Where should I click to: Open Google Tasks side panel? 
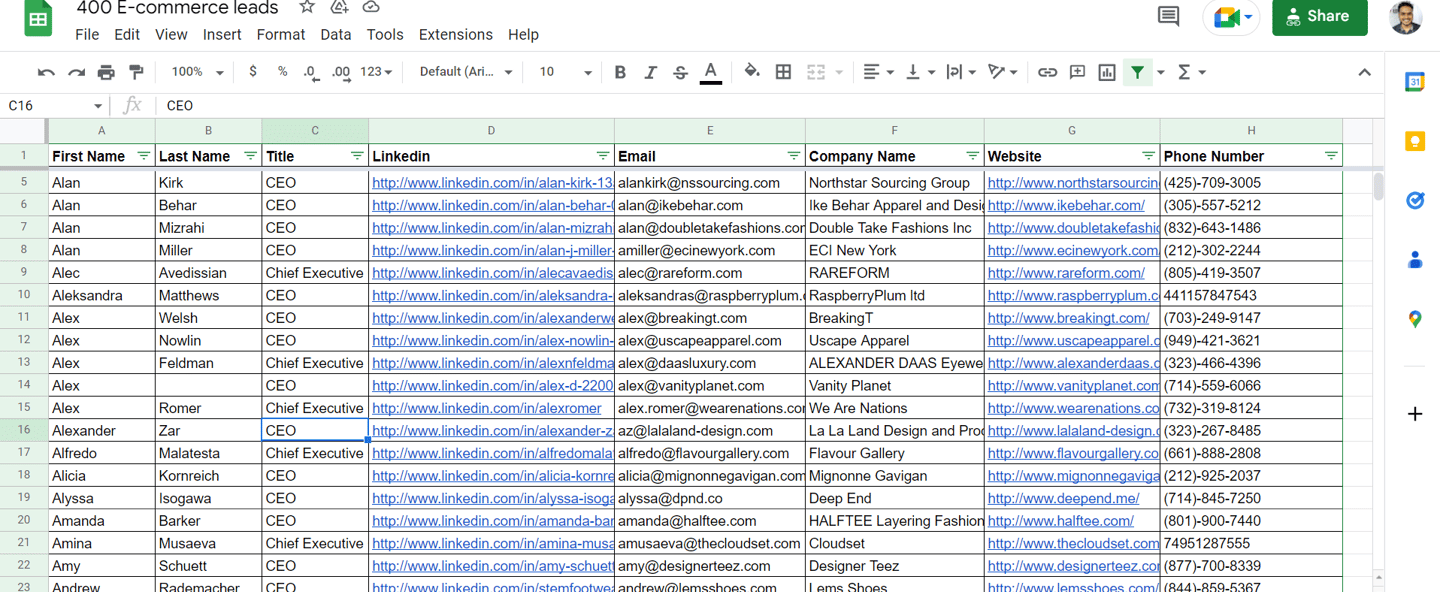[1414, 201]
